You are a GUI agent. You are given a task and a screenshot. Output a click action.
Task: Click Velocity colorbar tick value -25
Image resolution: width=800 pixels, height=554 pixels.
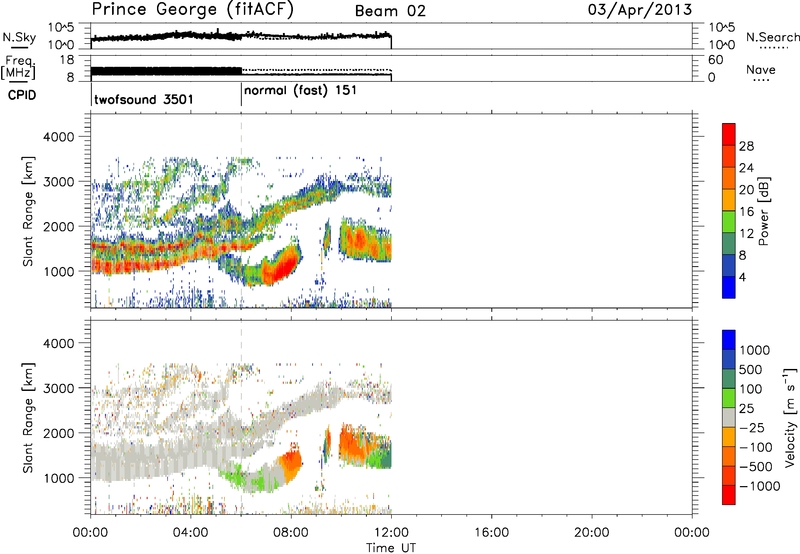[x=754, y=427]
